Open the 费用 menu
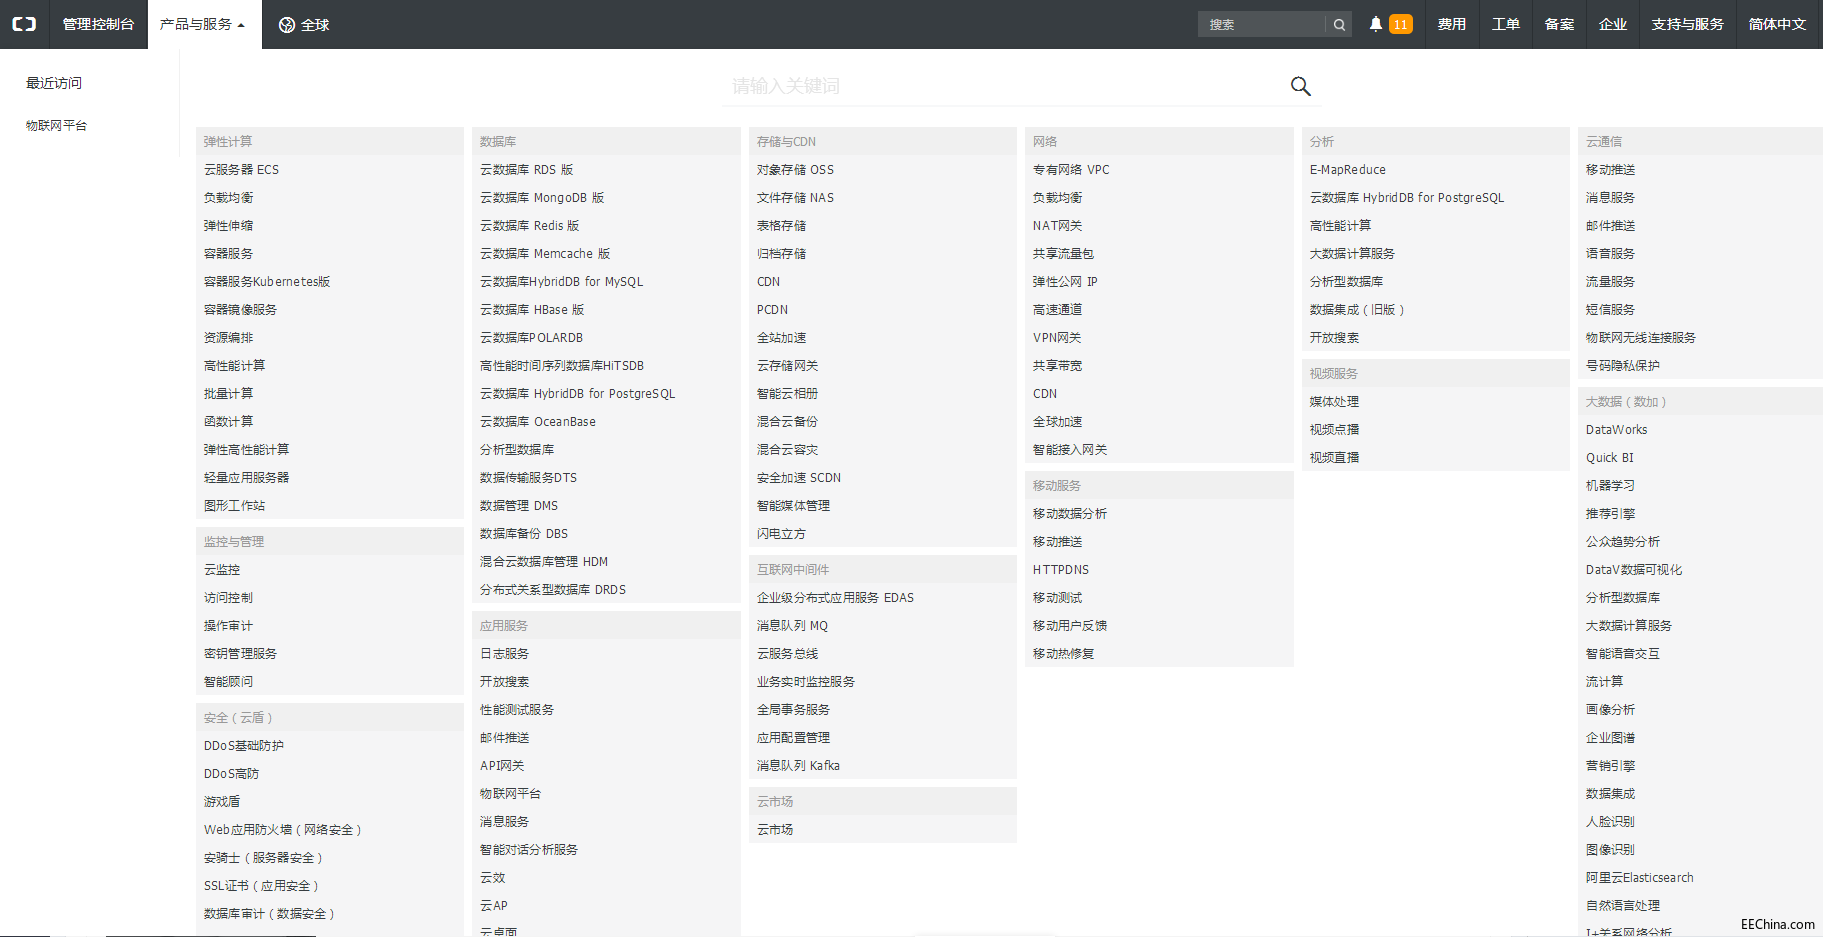Viewport: 1823px width, 937px height. pos(1452,24)
